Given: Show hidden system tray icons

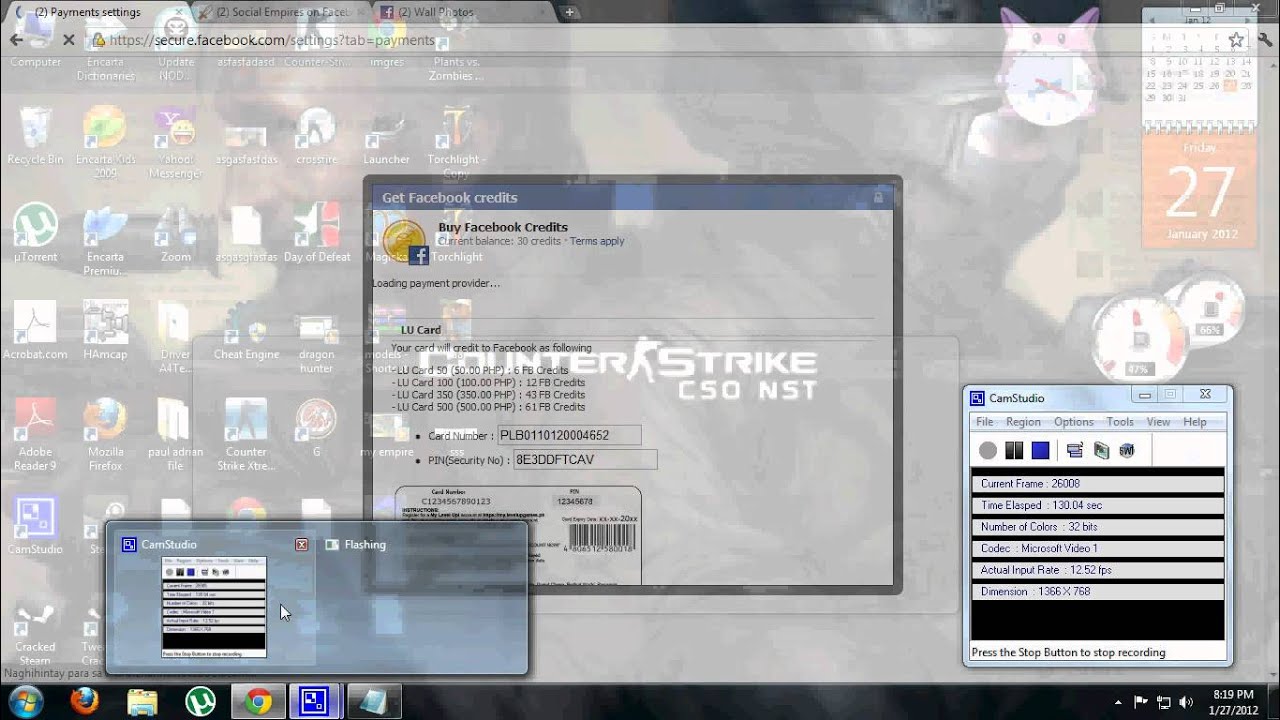Looking at the screenshot, I should click(1117, 702).
